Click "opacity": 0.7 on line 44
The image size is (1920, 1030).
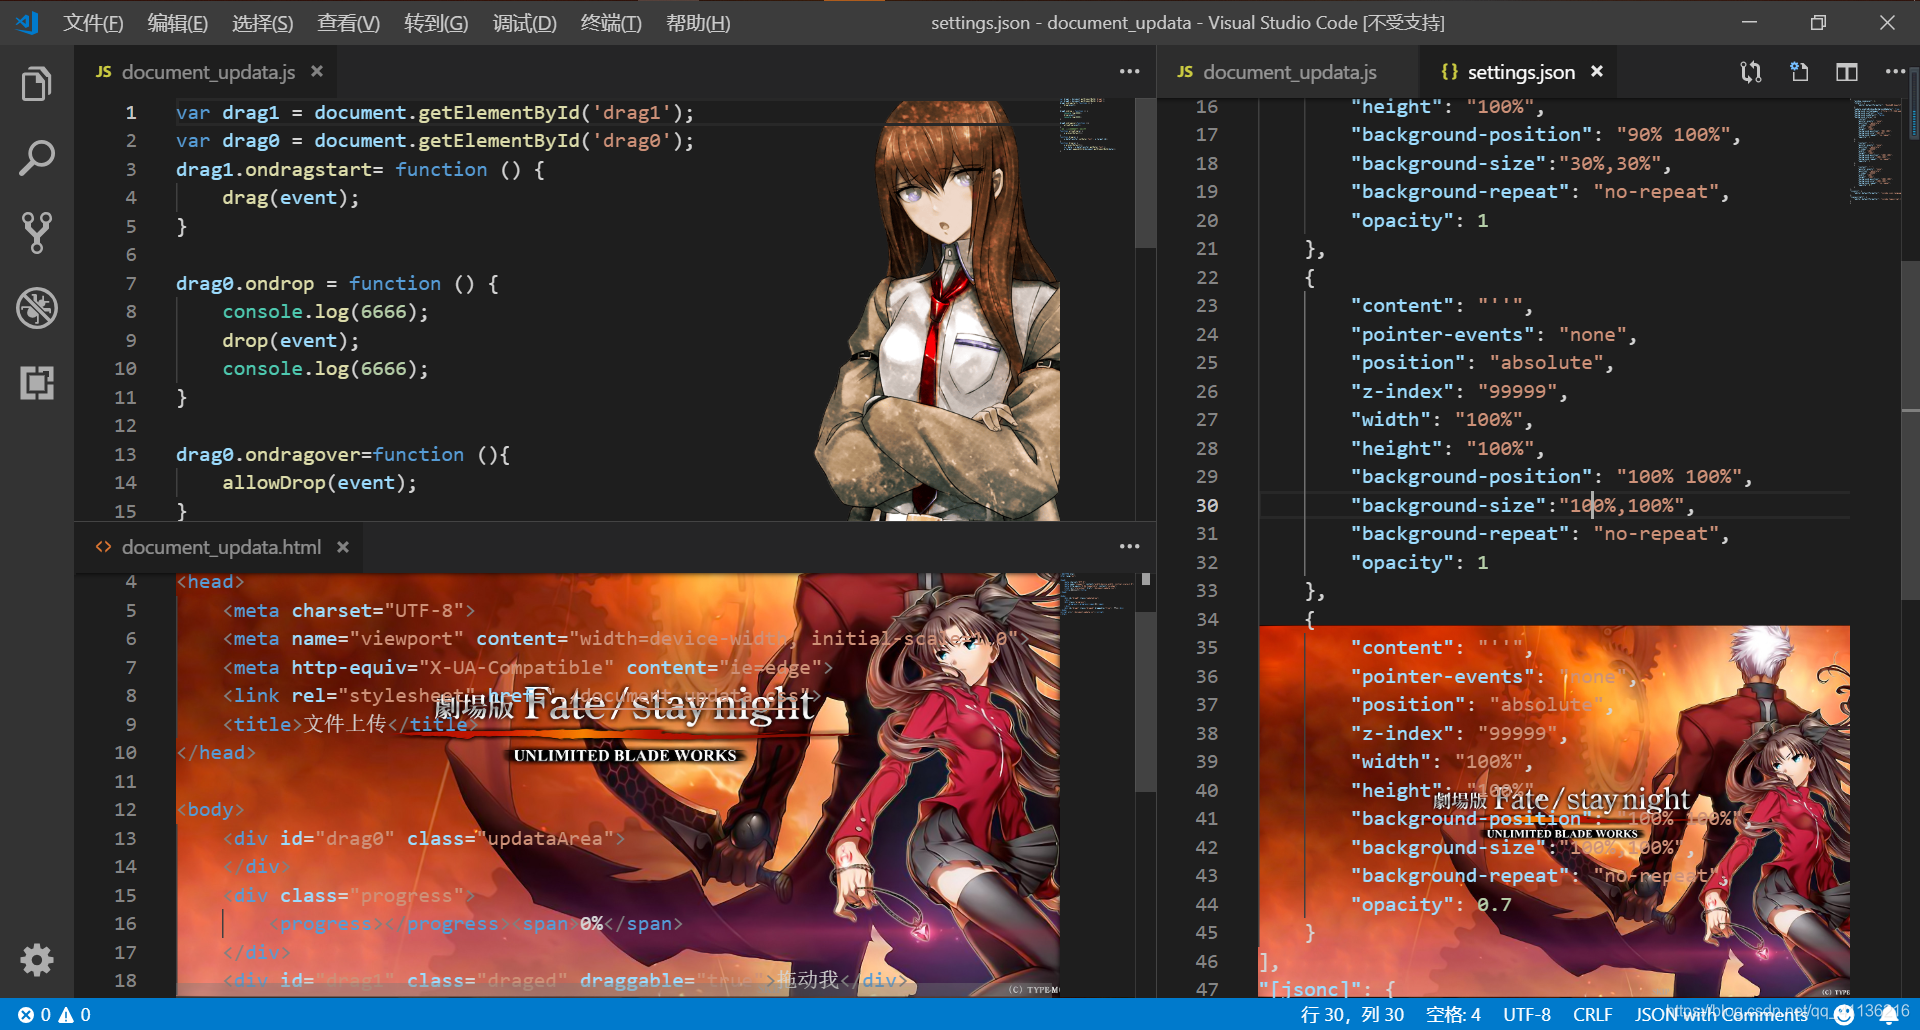pos(1431,904)
